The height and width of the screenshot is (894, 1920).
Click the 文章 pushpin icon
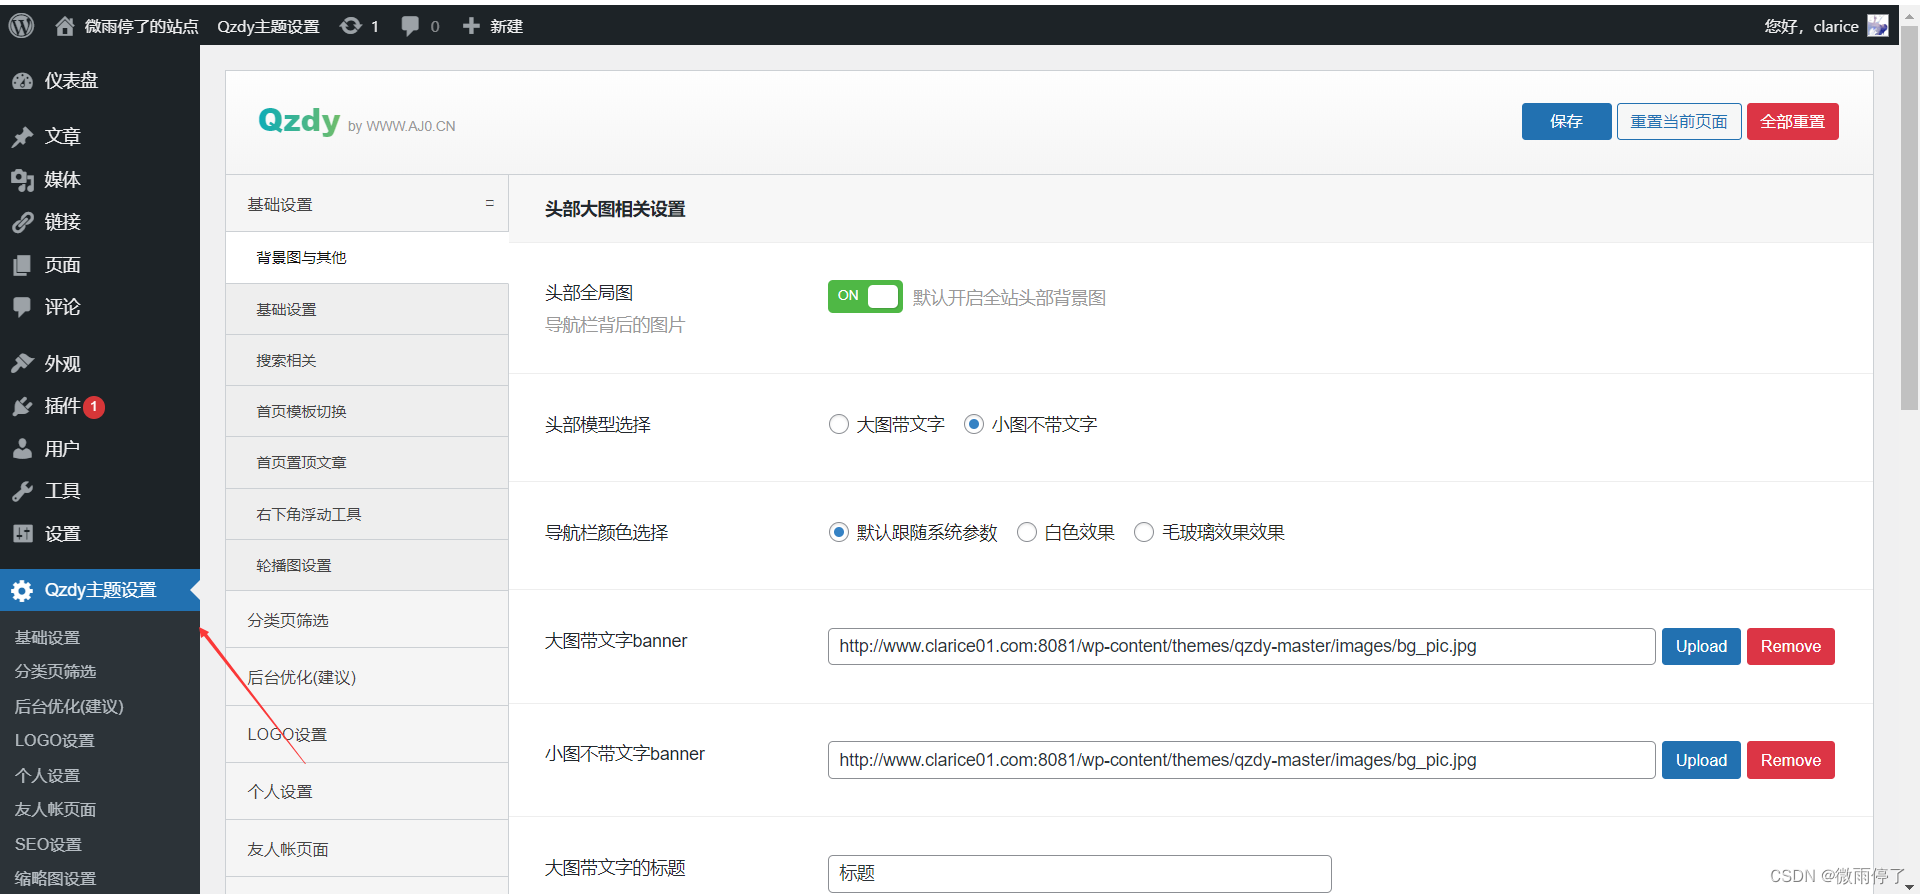[22, 137]
